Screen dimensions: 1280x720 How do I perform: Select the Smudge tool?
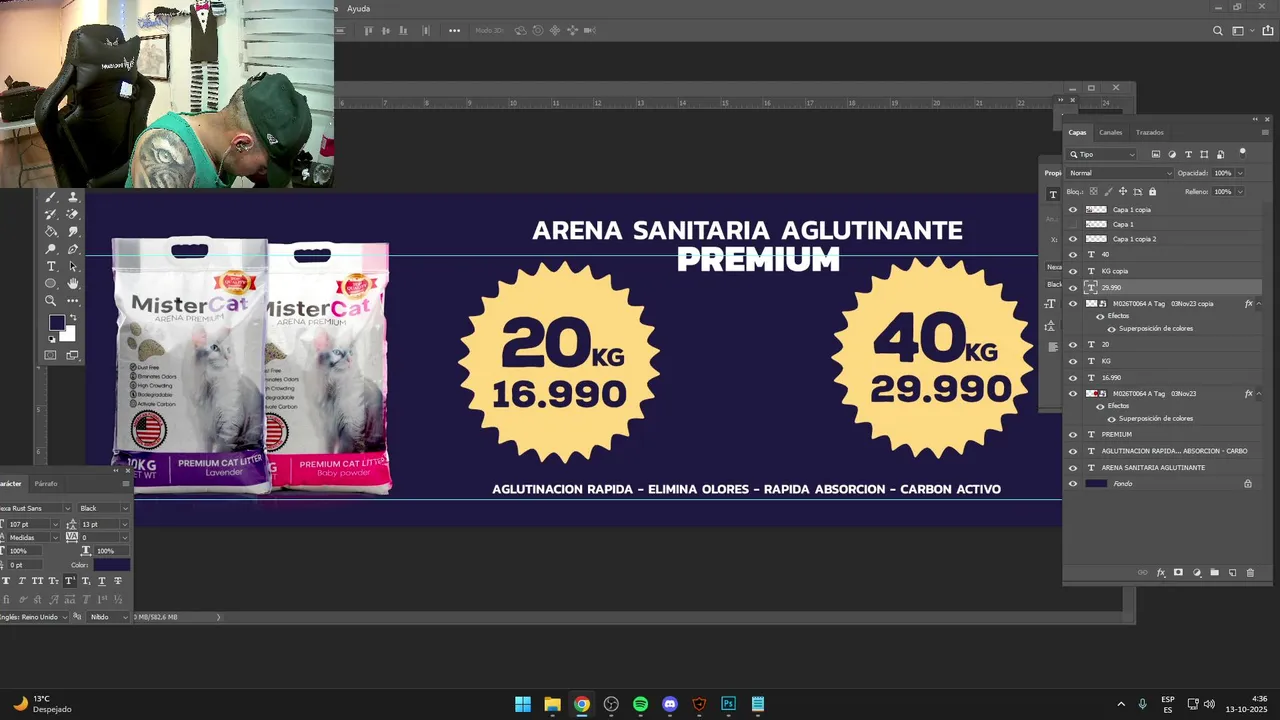[x=73, y=231]
